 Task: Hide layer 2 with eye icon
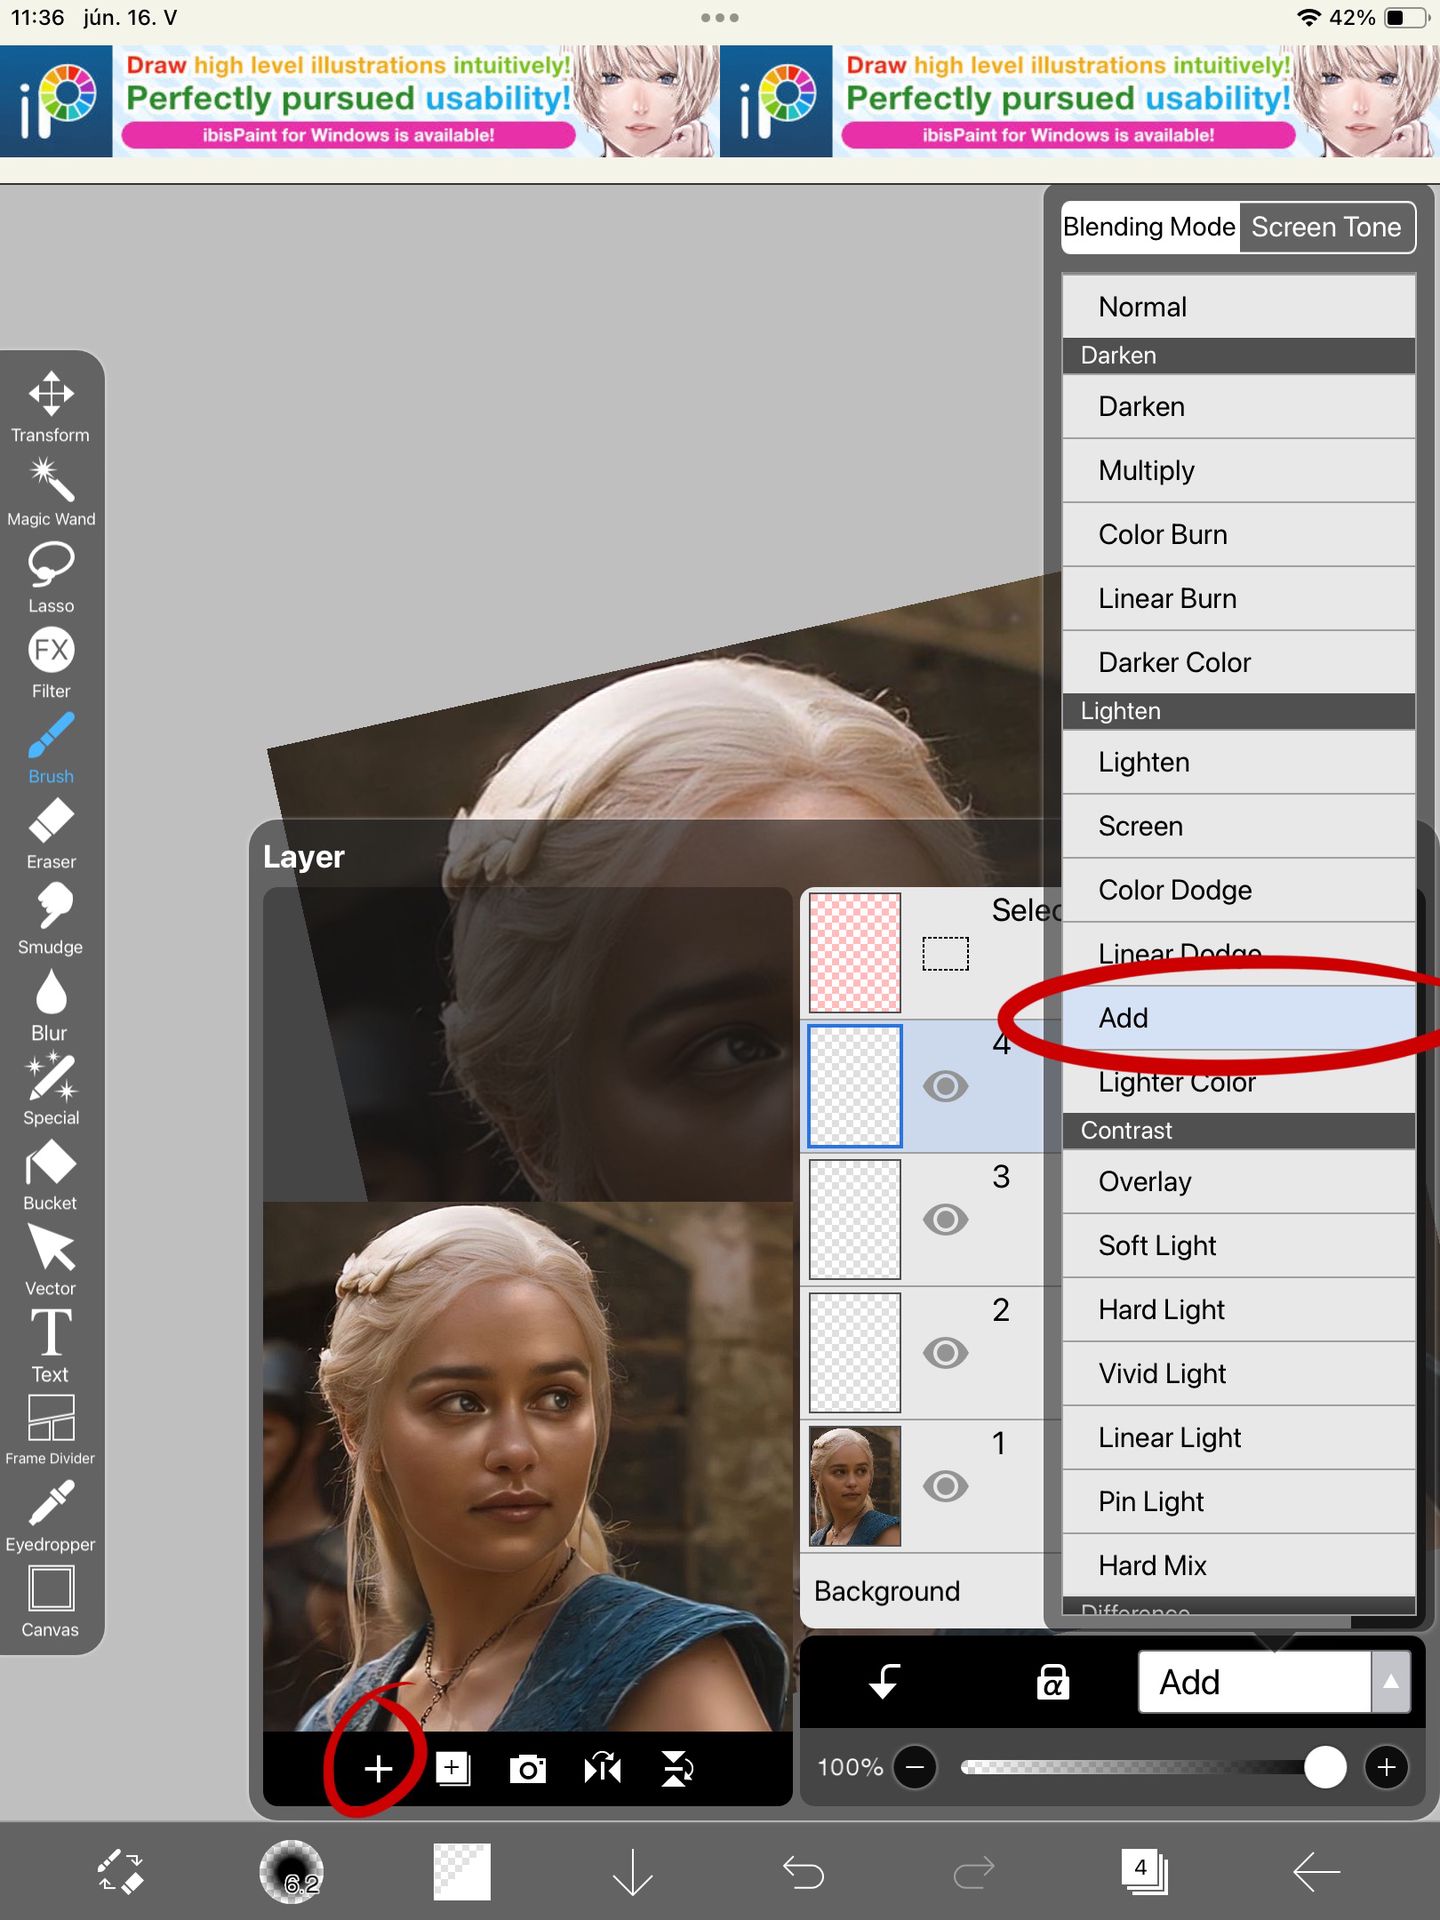click(945, 1353)
